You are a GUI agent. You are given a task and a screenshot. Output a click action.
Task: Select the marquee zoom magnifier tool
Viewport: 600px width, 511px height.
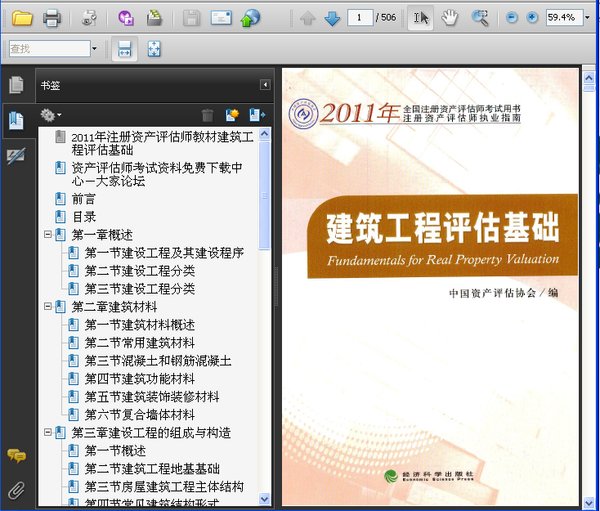[479, 18]
